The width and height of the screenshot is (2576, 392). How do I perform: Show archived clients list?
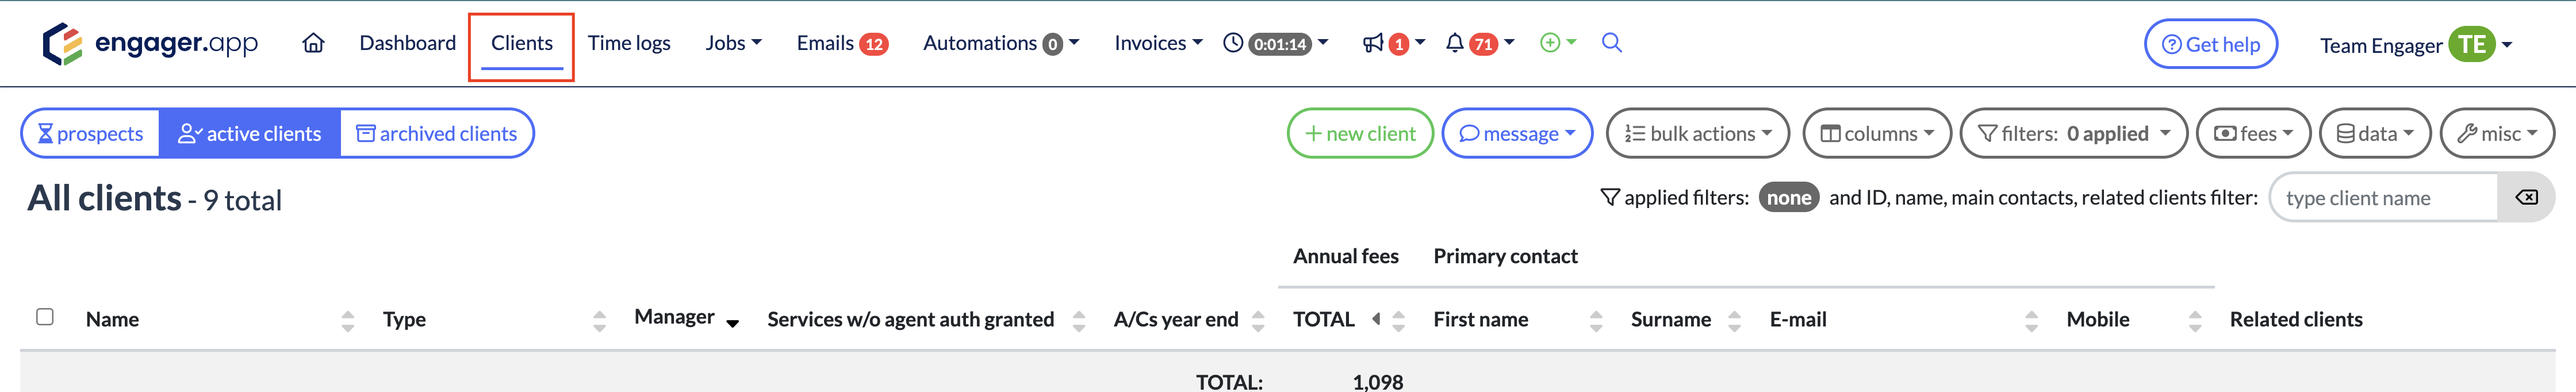pos(437,134)
